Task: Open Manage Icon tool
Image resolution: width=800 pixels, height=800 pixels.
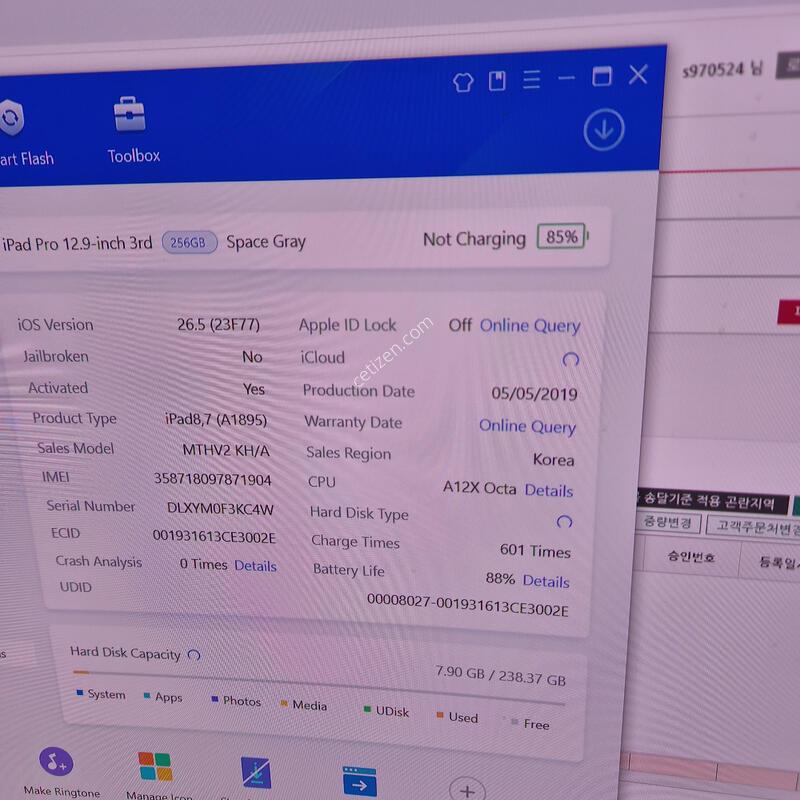Action: [x=156, y=774]
